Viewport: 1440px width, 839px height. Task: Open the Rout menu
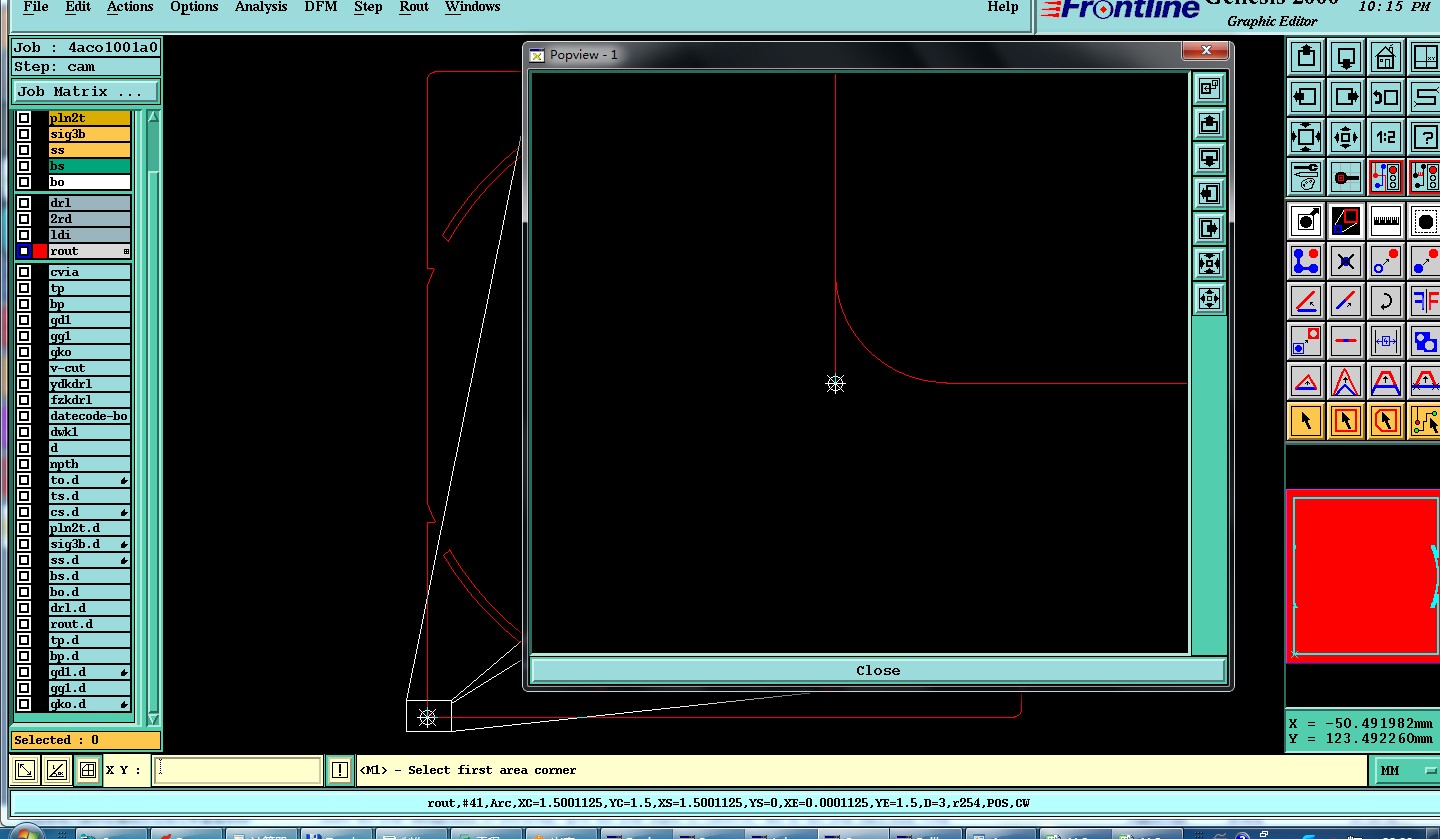[x=414, y=7]
